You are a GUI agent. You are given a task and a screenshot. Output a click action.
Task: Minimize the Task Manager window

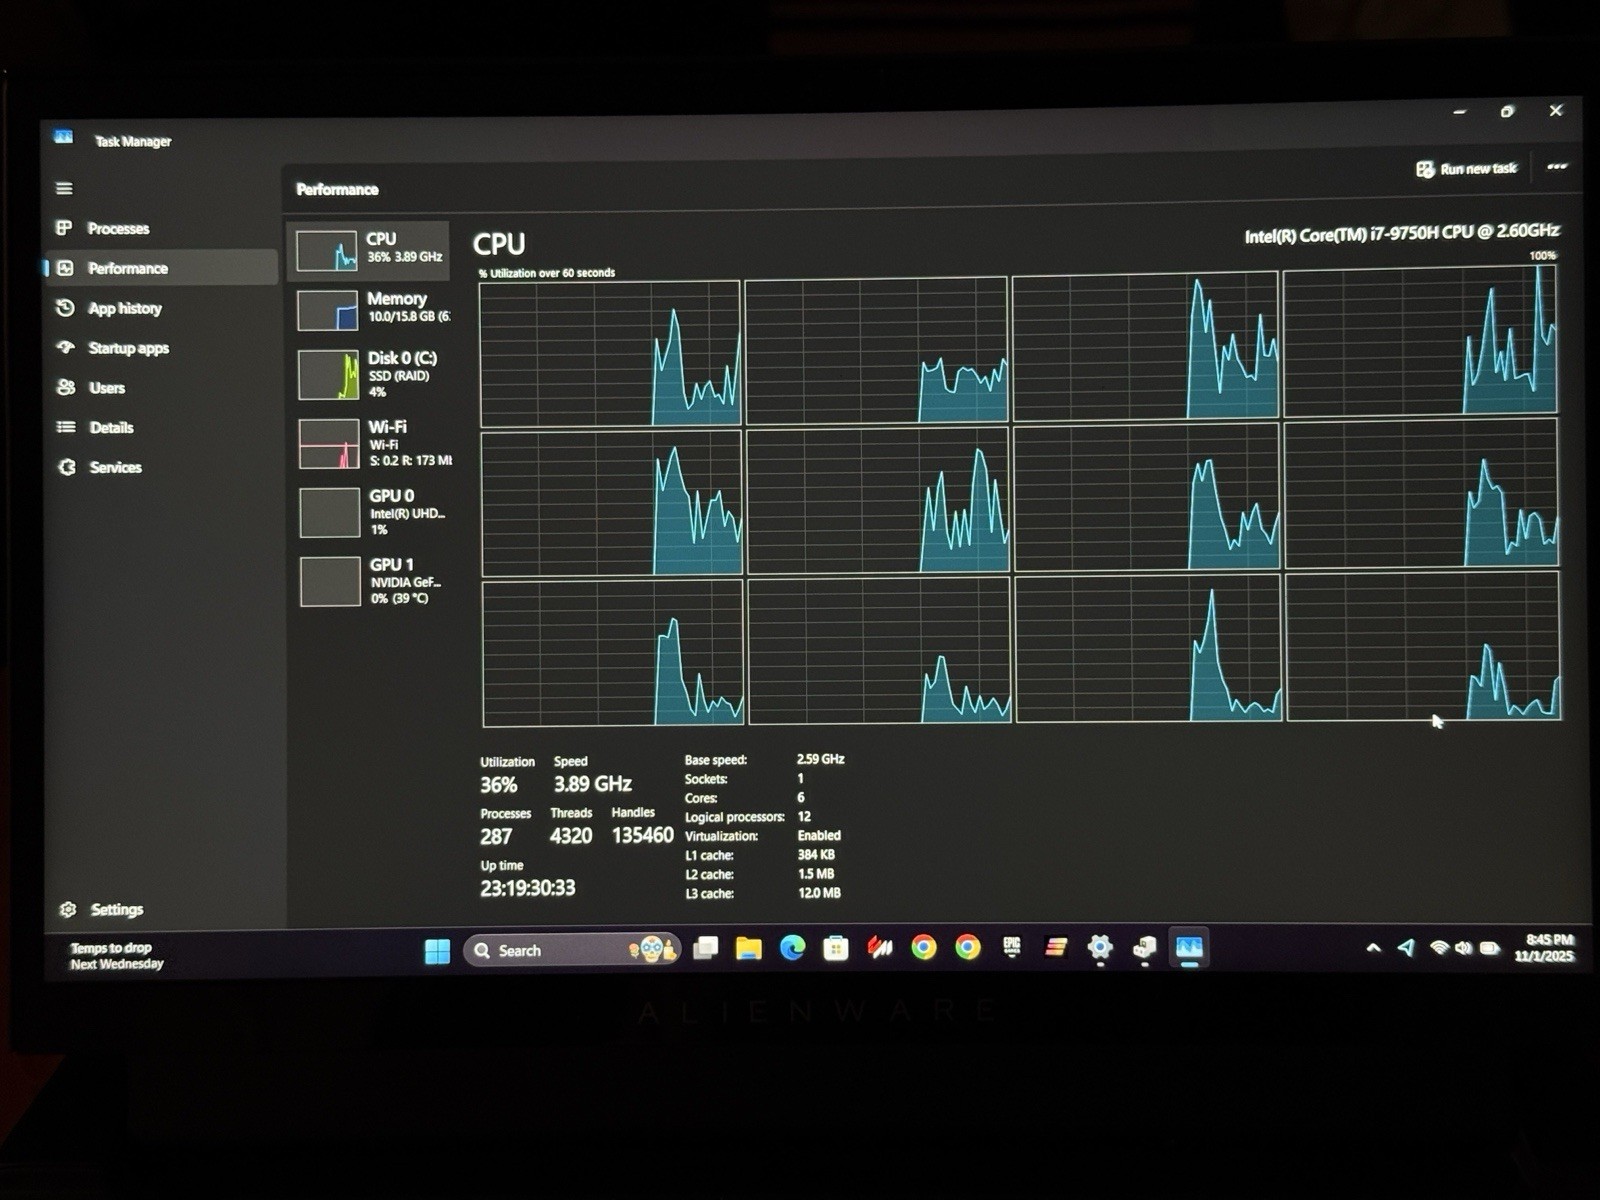pyautogui.click(x=1460, y=112)
